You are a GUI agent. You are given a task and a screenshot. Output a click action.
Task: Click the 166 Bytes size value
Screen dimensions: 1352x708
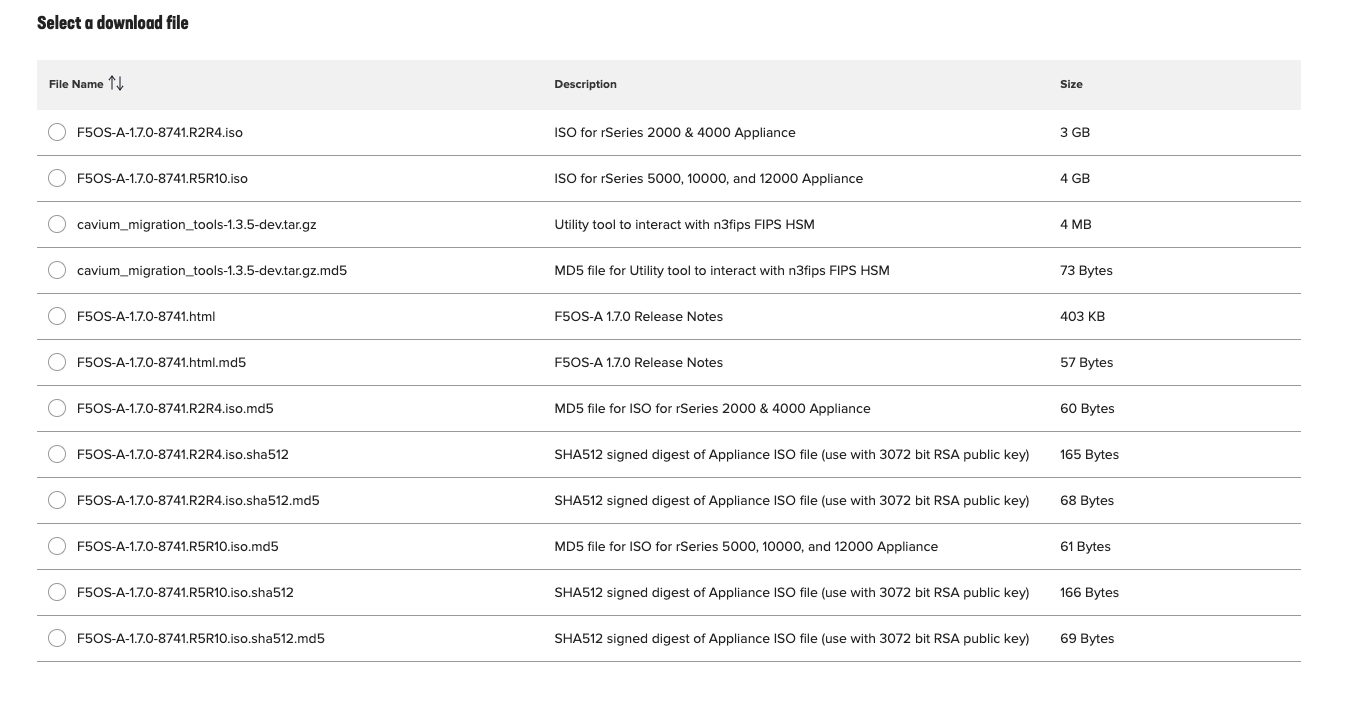[x=1089, y=592]
